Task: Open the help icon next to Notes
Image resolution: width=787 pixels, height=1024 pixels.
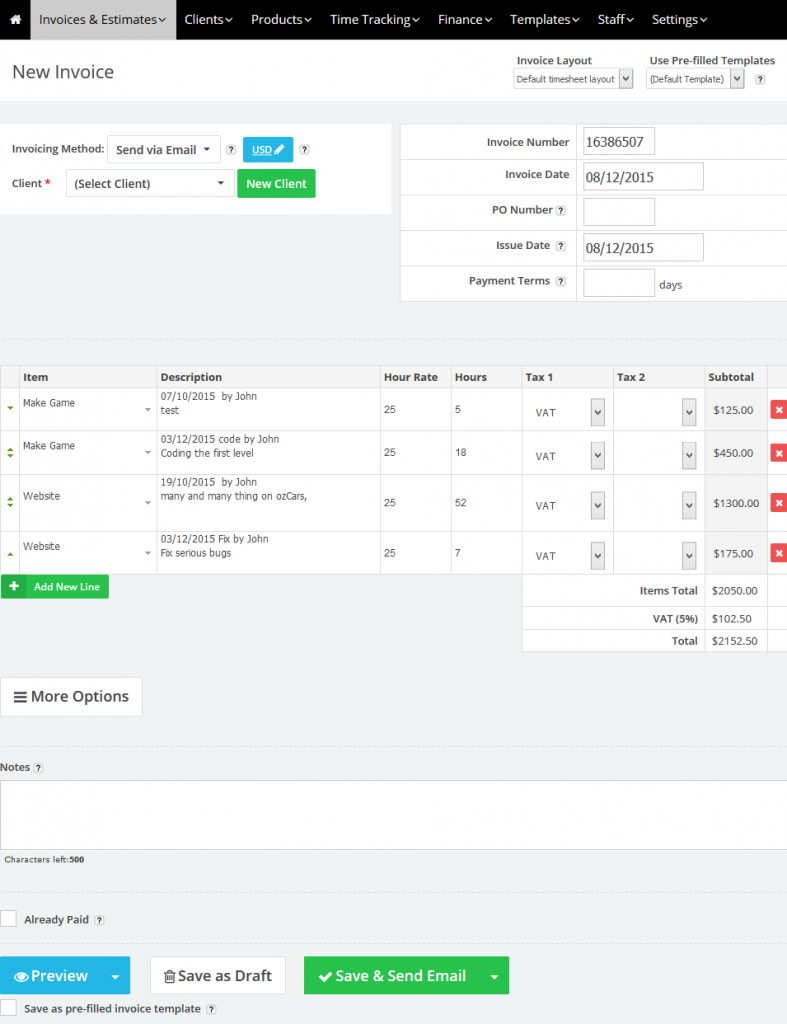Action: 39,768
